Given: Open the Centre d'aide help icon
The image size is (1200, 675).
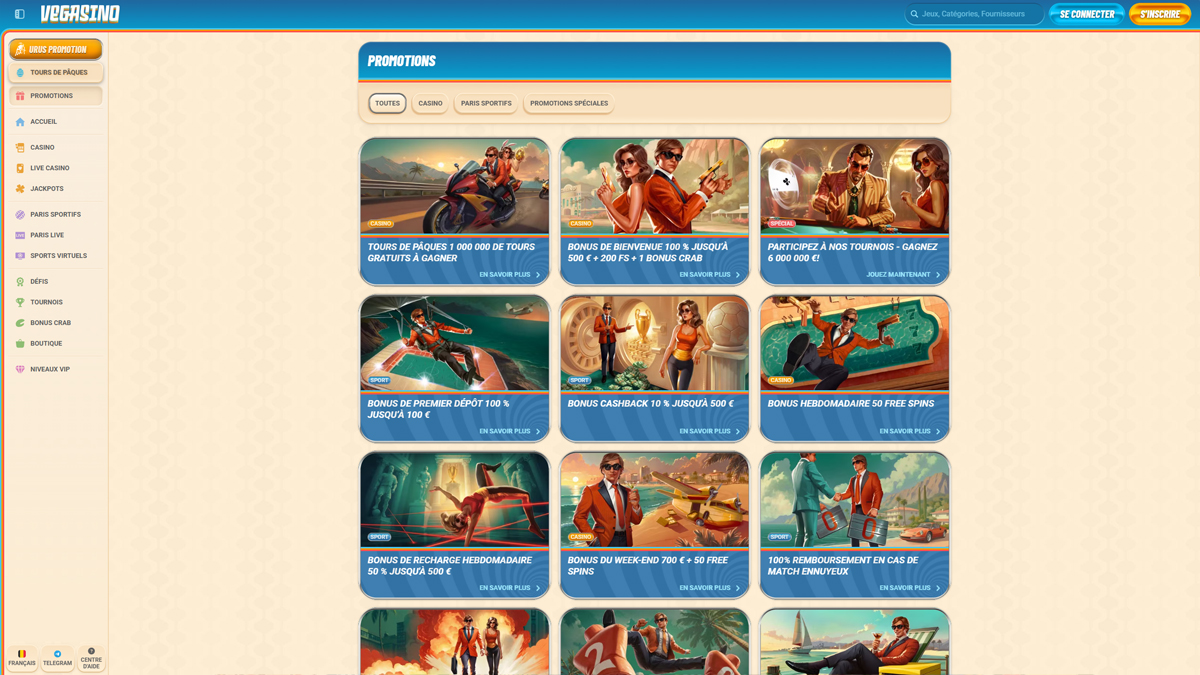Looking at the screenshot, I should [x=91, y=652].
